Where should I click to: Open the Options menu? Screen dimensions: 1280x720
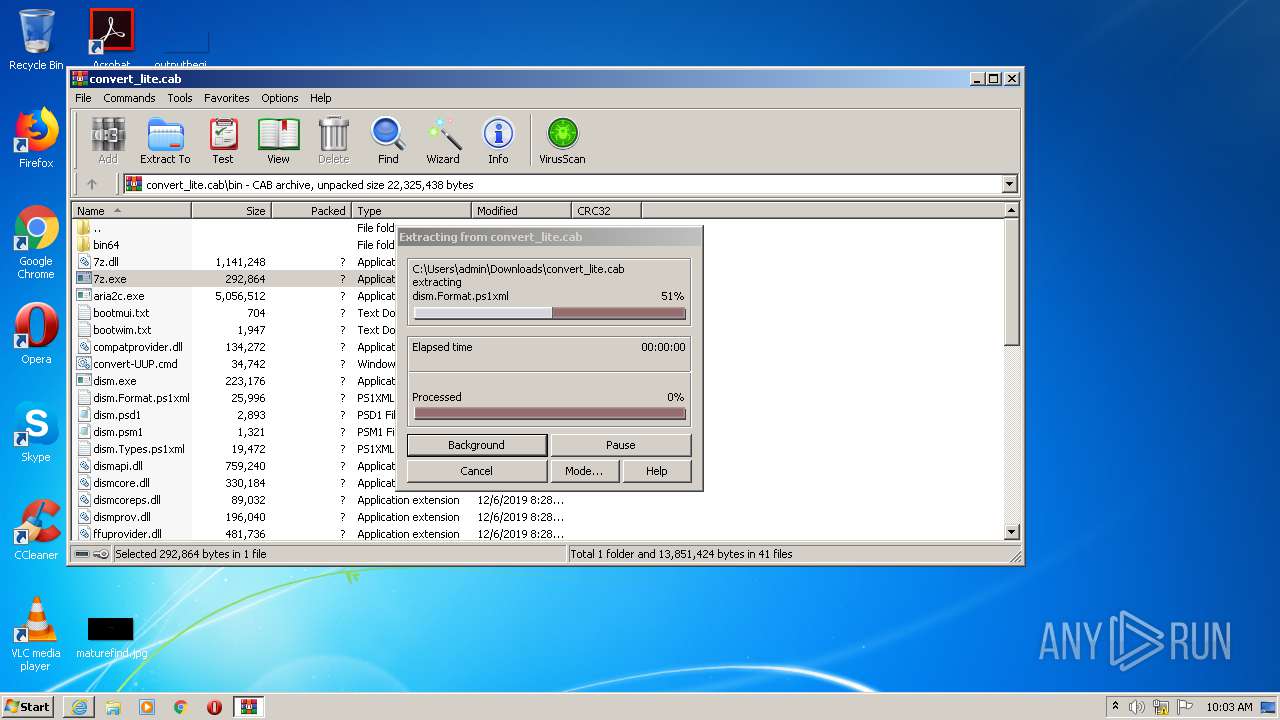pyautogui.click(x=280, y=98)
